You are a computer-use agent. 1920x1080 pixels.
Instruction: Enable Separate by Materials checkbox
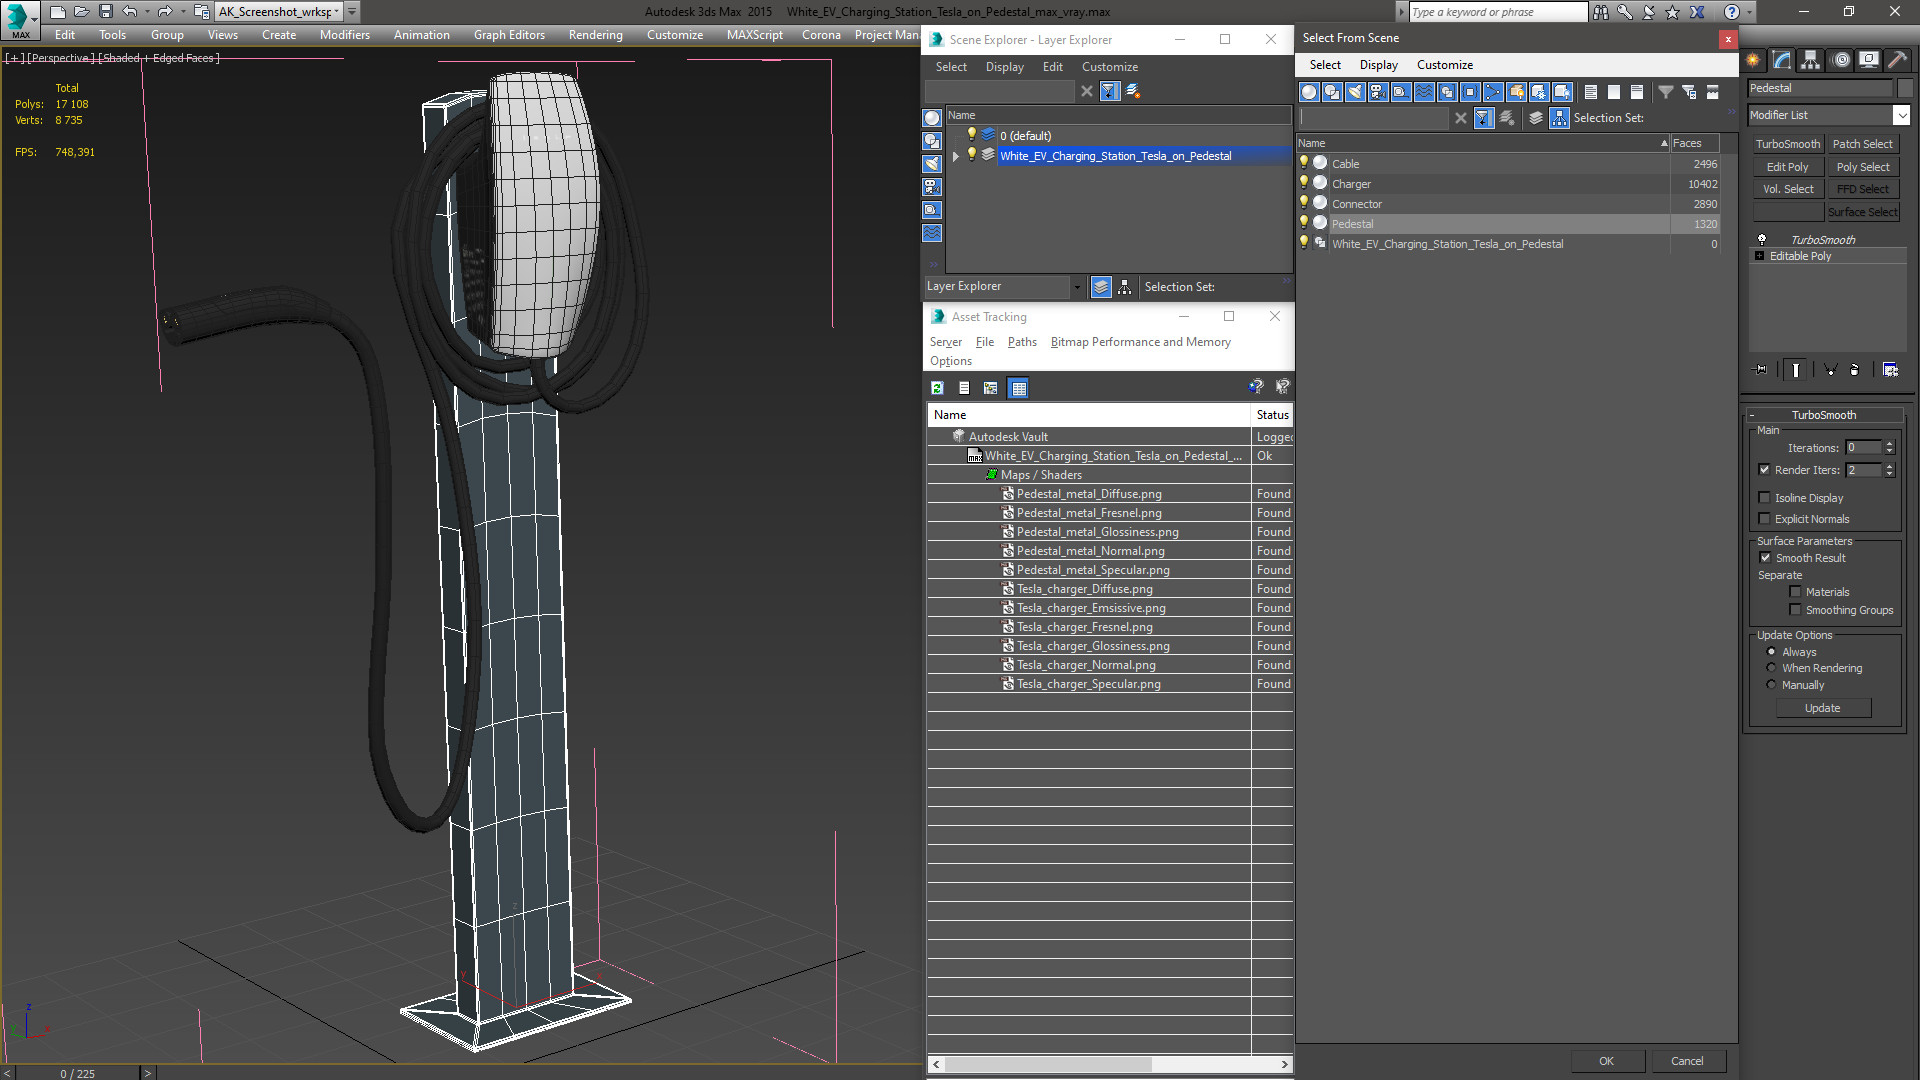tap(1795, 592)
